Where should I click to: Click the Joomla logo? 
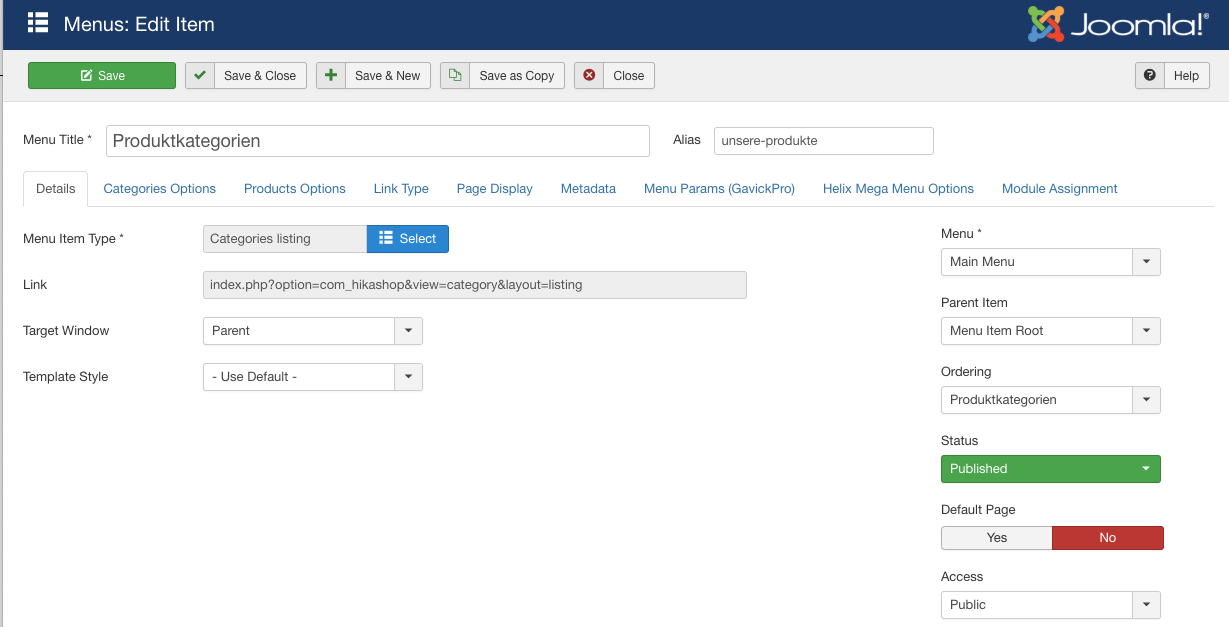(x=1117, y=25)
